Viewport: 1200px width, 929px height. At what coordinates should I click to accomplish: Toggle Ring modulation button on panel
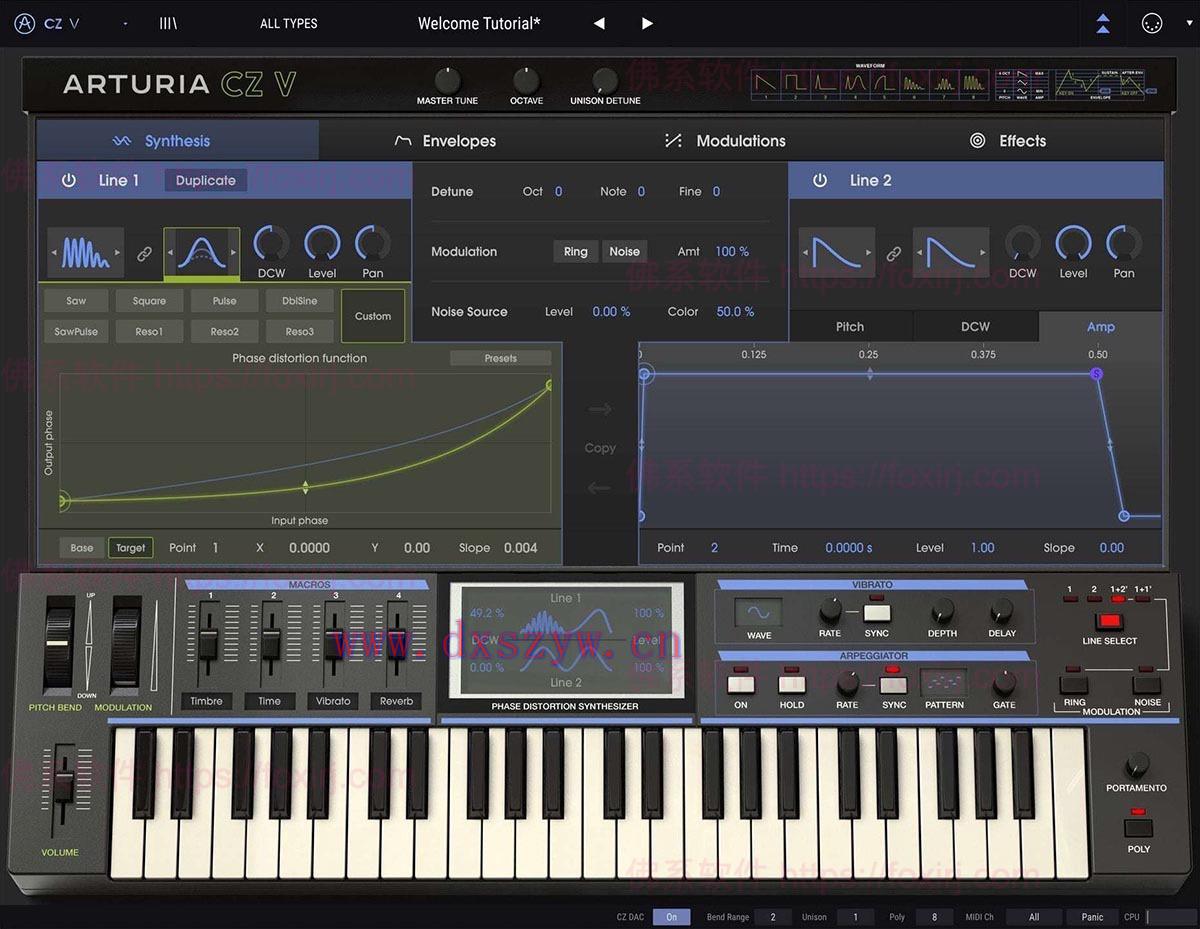click(1075, 685)
